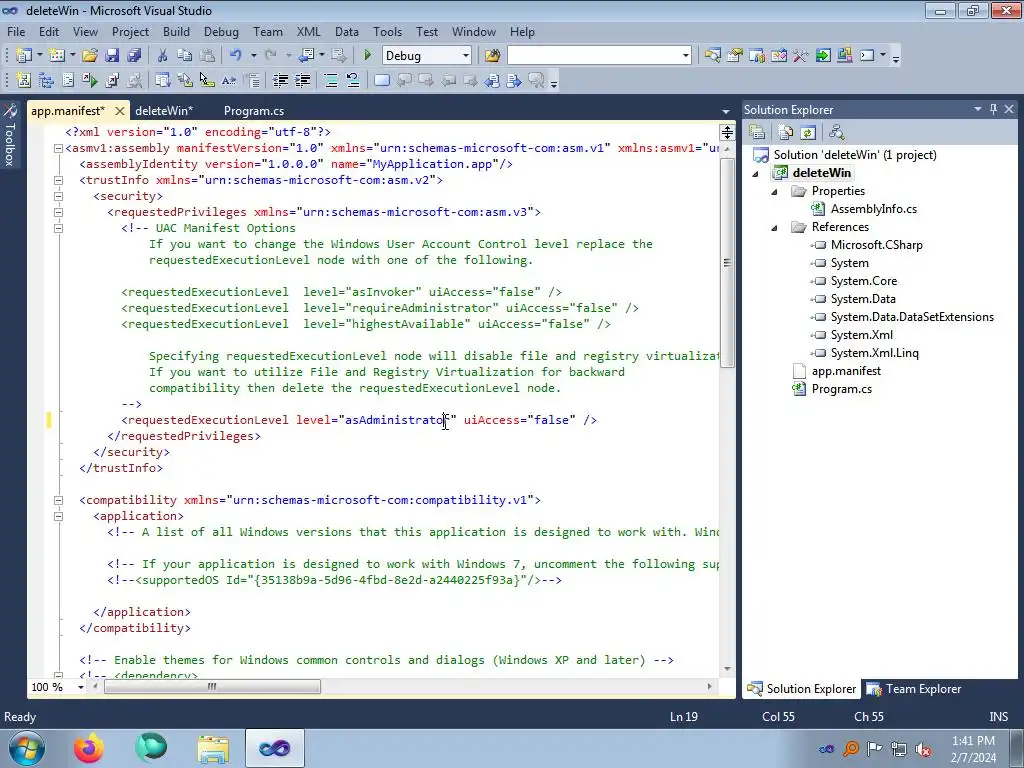
Task: Click the Save All icon
Action: (x=134, y=56)
